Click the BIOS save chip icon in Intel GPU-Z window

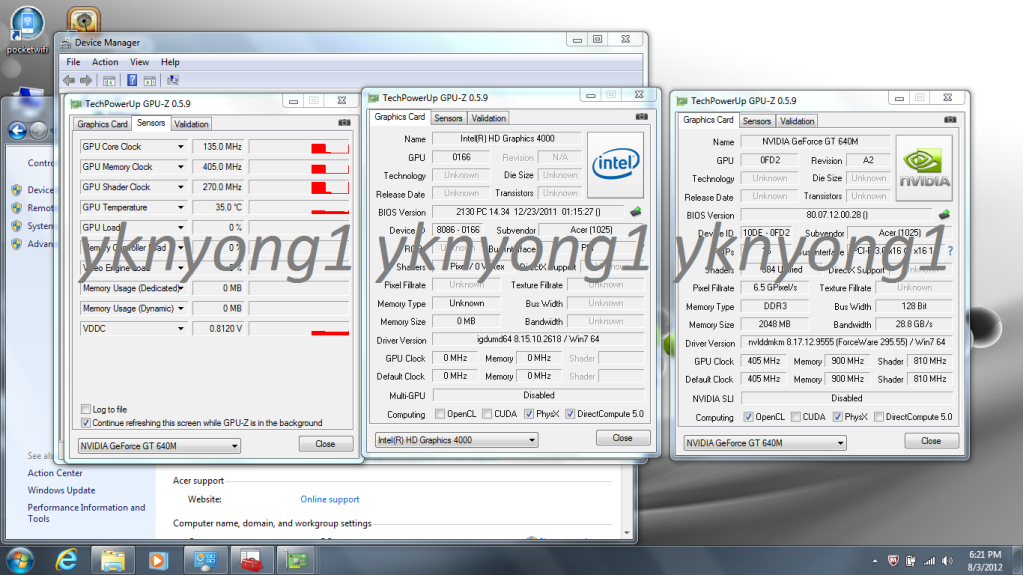click(636, 211)
